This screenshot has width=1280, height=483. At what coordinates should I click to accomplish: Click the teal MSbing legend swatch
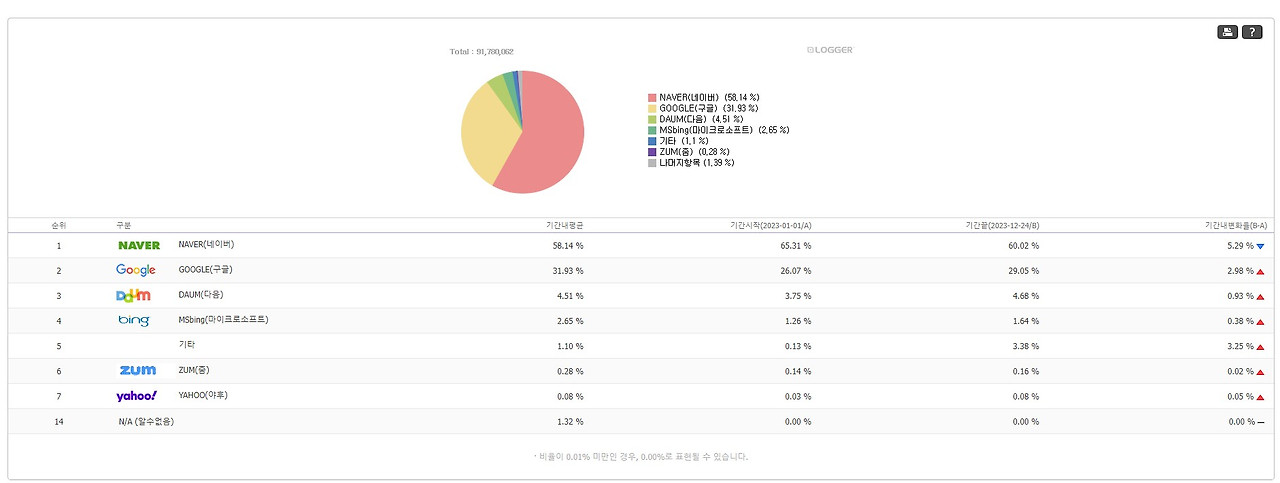click(x=652, y=130)
